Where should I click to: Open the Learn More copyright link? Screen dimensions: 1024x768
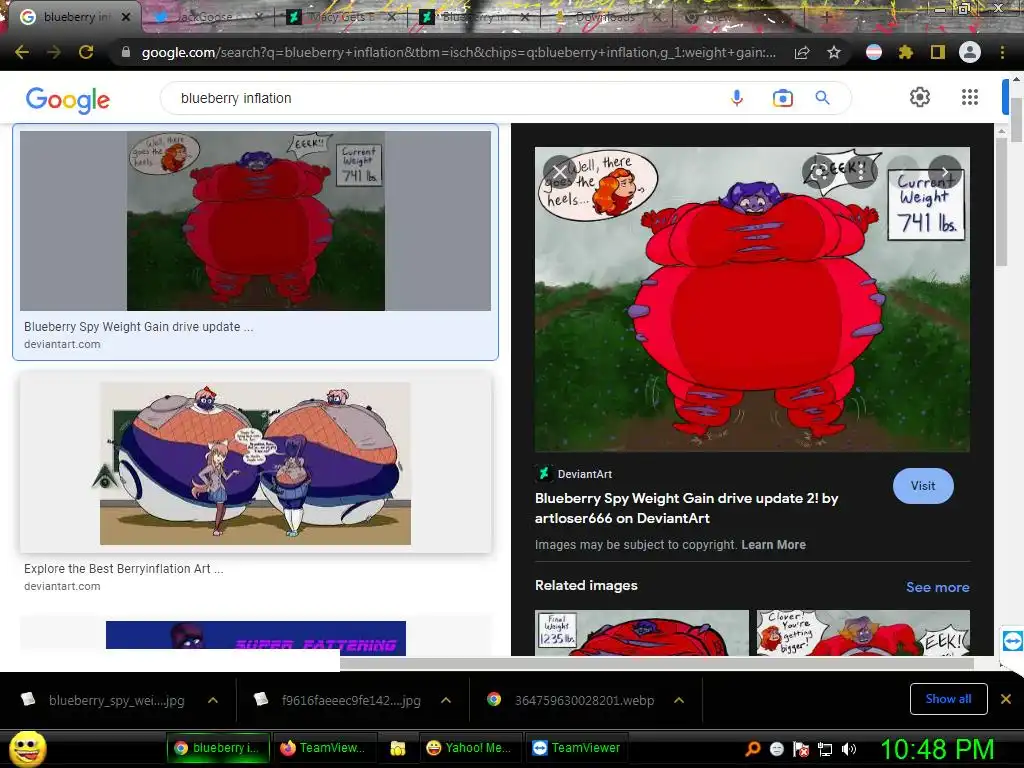coord(773,545)
